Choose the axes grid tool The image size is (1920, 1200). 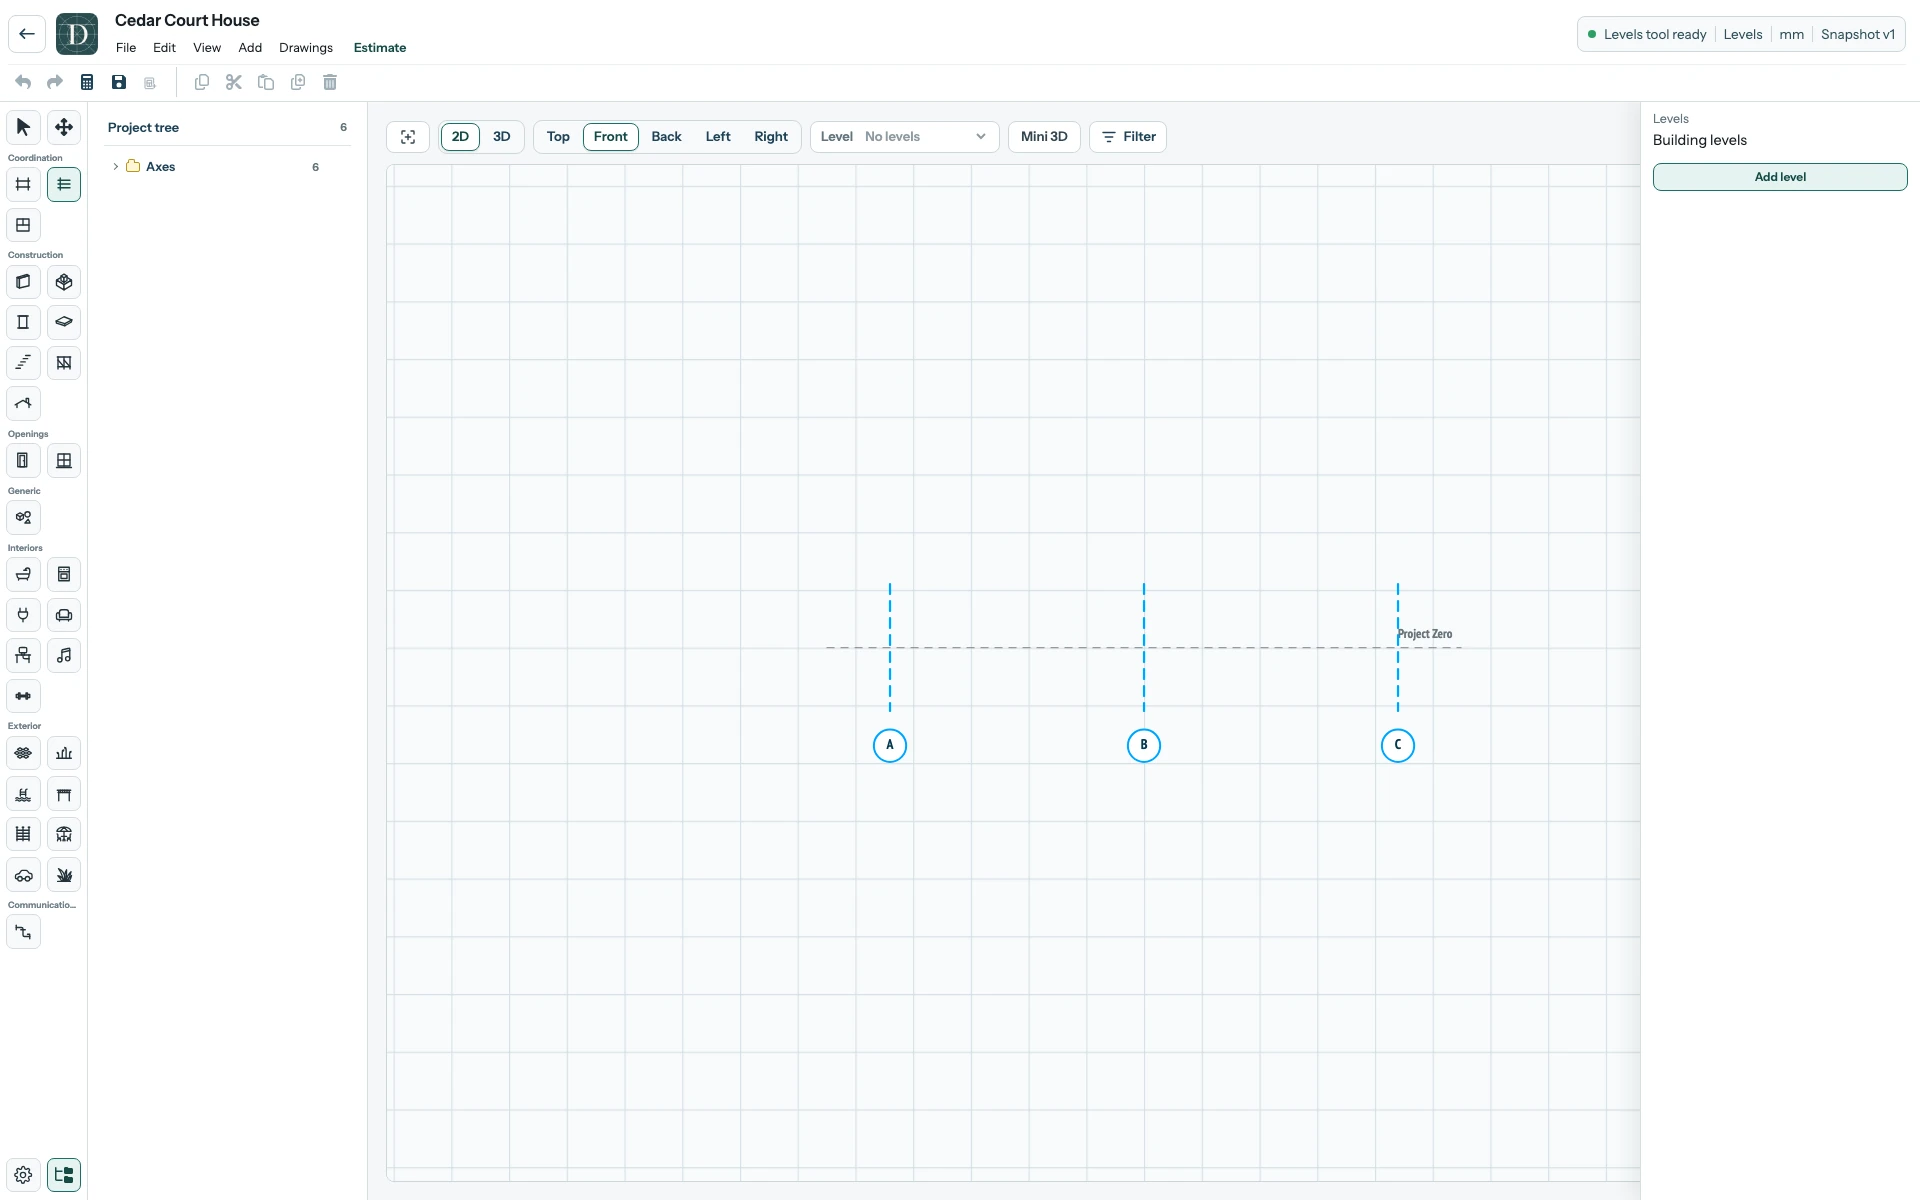point(23,184)
